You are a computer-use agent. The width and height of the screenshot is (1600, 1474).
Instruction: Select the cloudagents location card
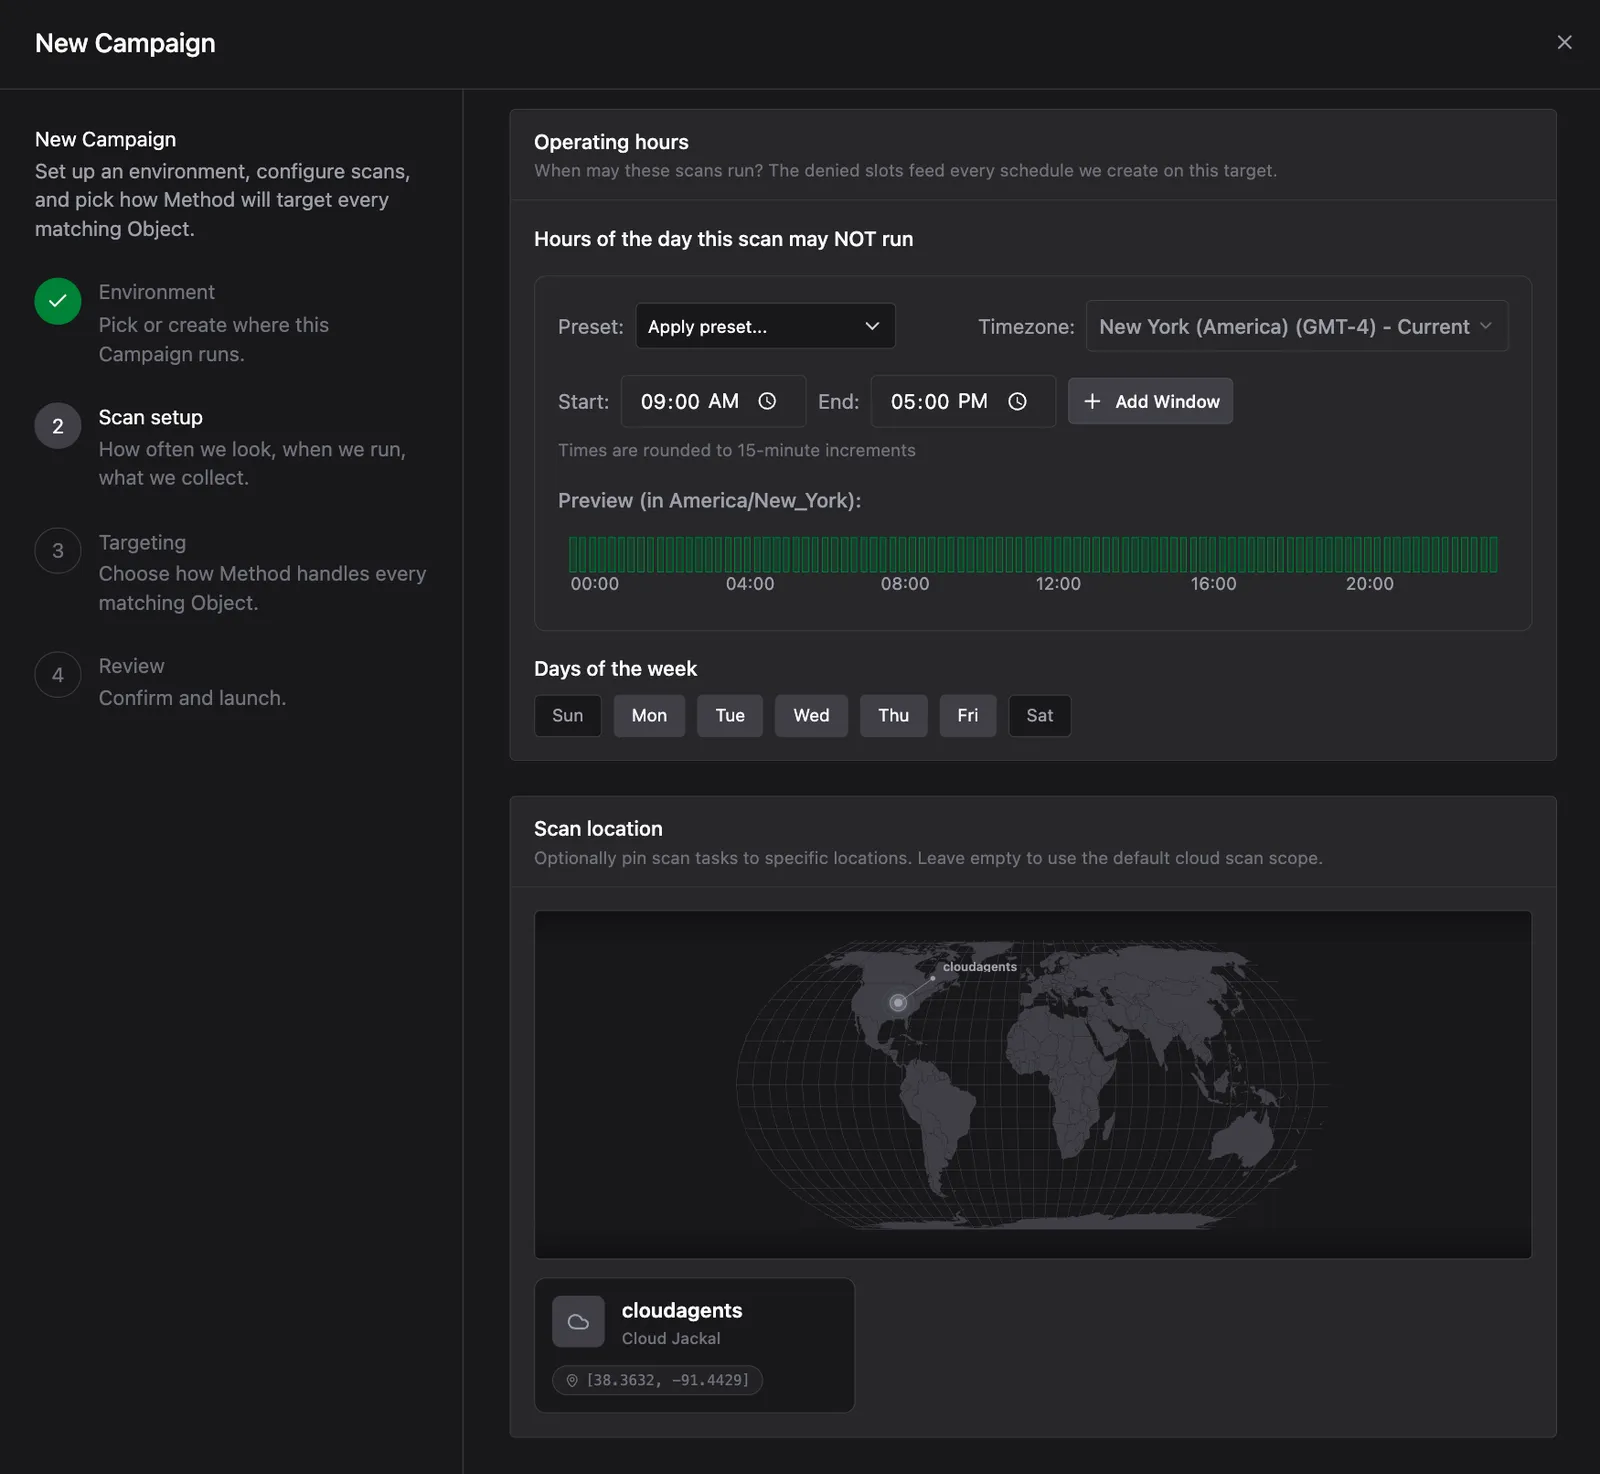694,1345
